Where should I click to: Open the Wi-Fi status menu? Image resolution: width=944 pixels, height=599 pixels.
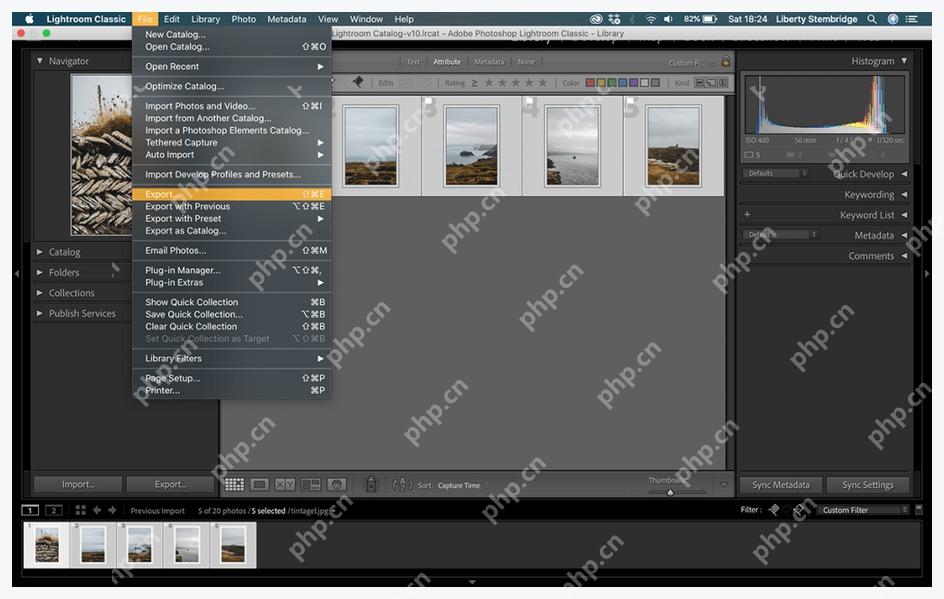tap(651, 19)
